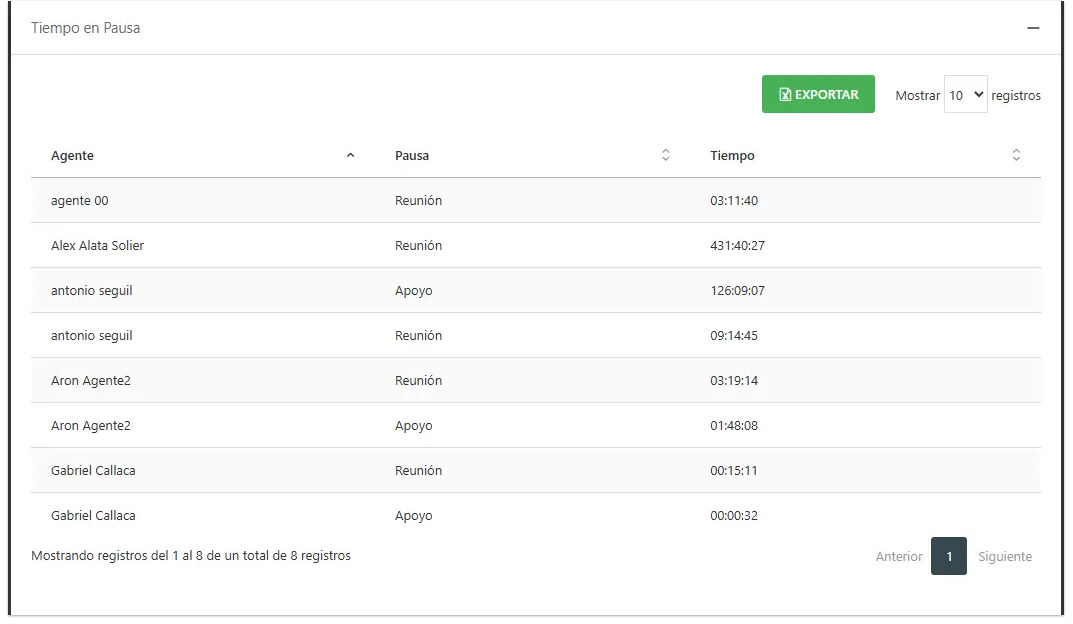1073x624 pixels.
Task: Click Aron Agente2 in the Reunión row
Action: (x=90, y=380)
